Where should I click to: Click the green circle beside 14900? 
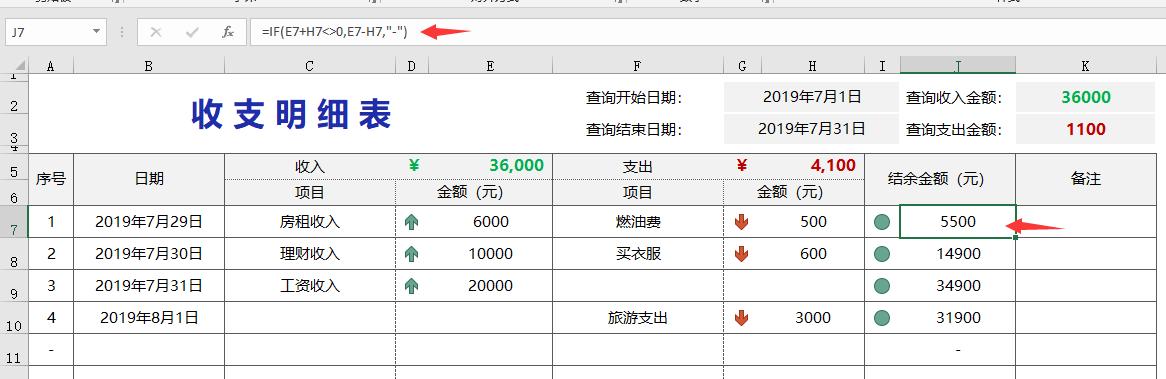tap(882, 253)
